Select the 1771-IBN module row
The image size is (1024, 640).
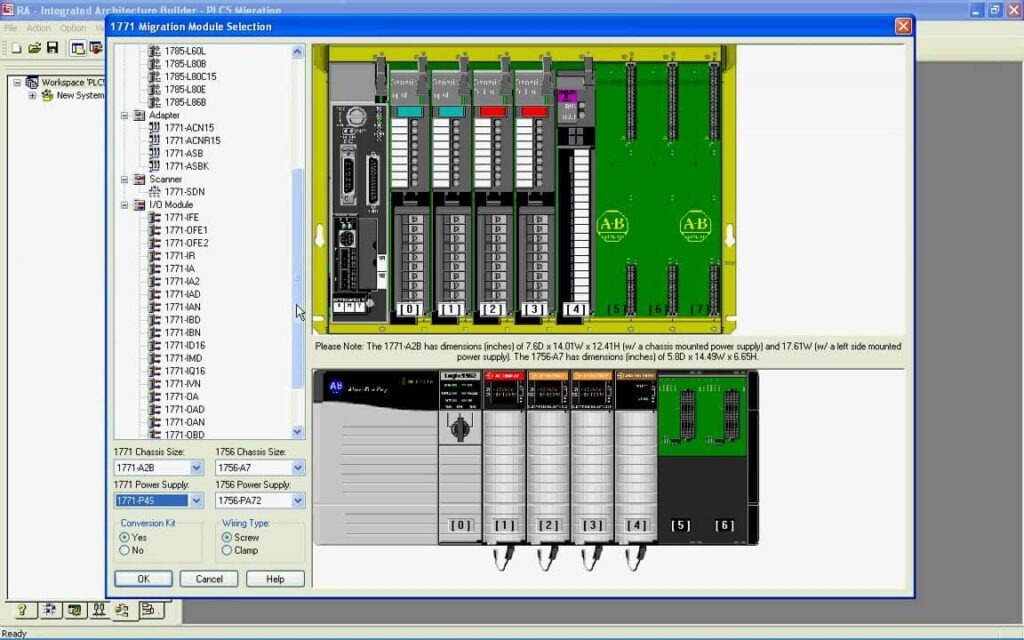point(182,332)
